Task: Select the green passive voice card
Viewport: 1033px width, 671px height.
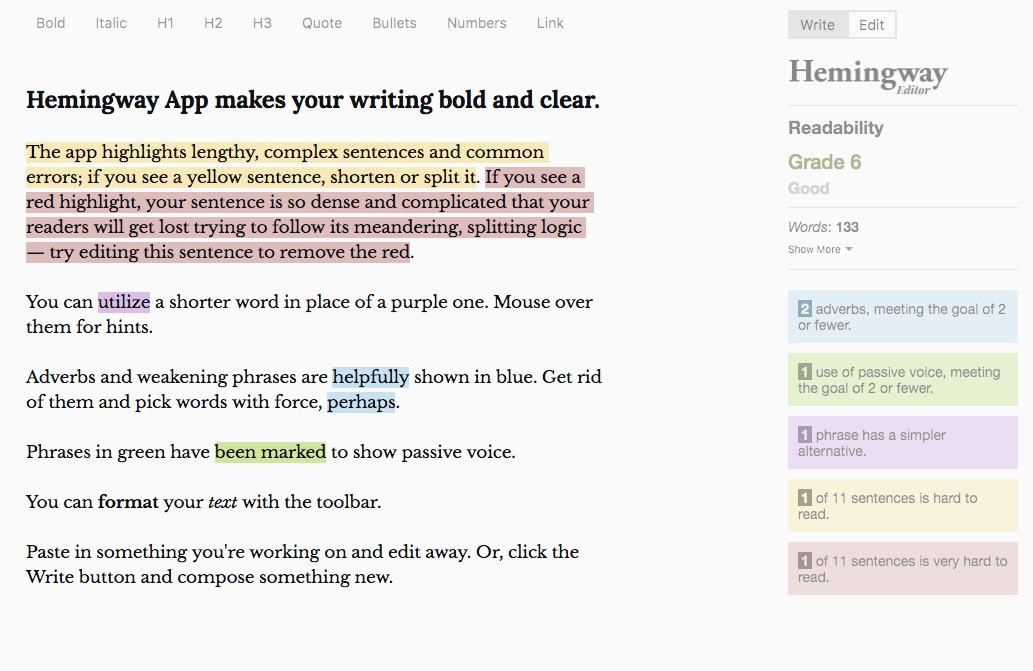Action: tap(903, 380)
